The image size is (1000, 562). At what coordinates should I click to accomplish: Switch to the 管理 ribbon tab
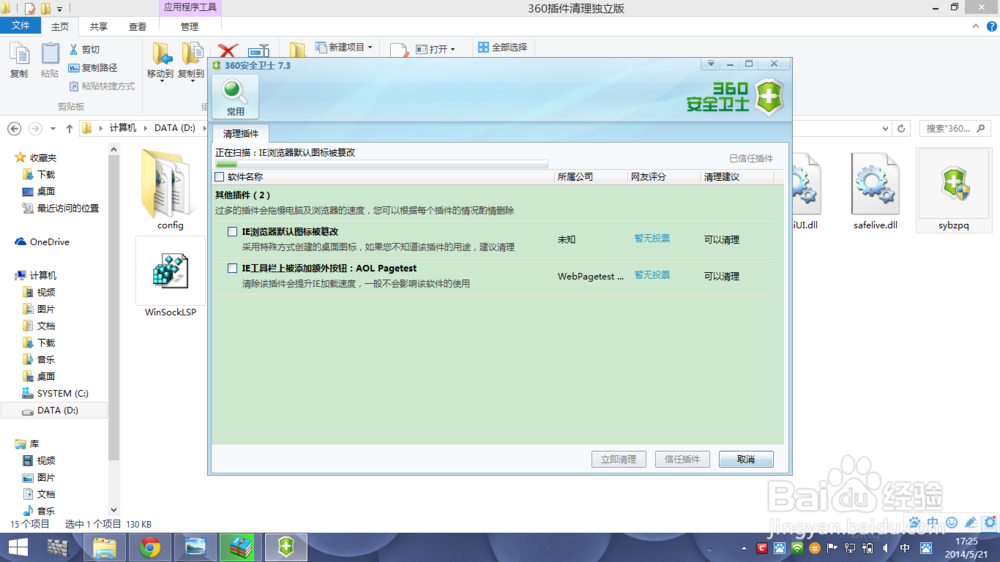(189, 26)
